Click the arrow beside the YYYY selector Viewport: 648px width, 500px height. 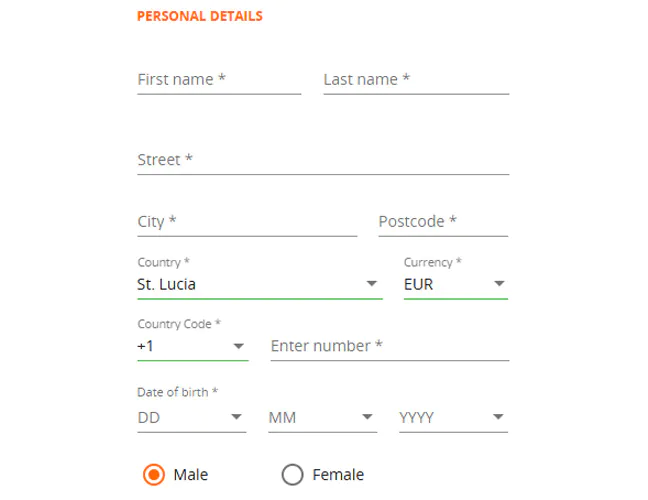[x=498, y=418]
